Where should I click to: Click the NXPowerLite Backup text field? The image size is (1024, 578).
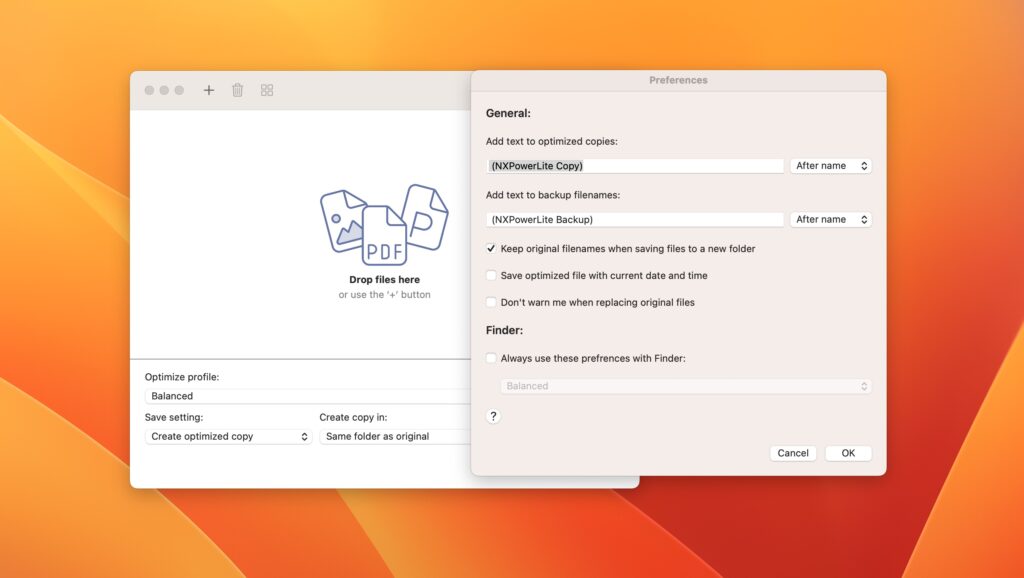(x=634, y=219)
